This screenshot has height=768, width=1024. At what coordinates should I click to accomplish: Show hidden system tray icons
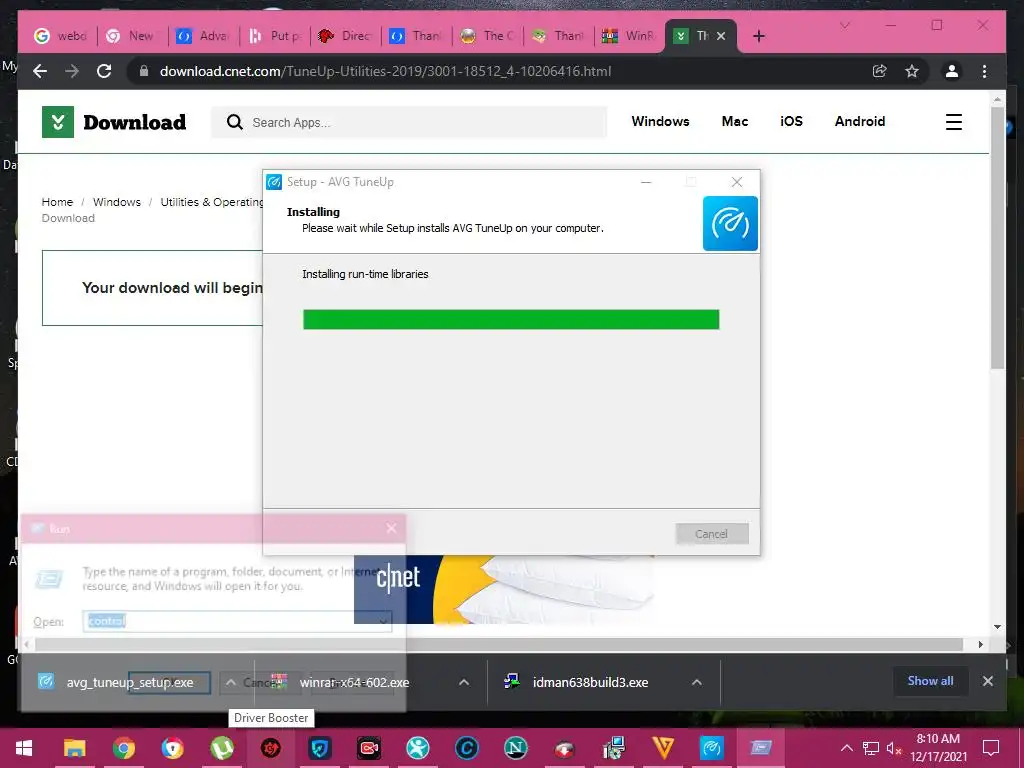point(846,748)
